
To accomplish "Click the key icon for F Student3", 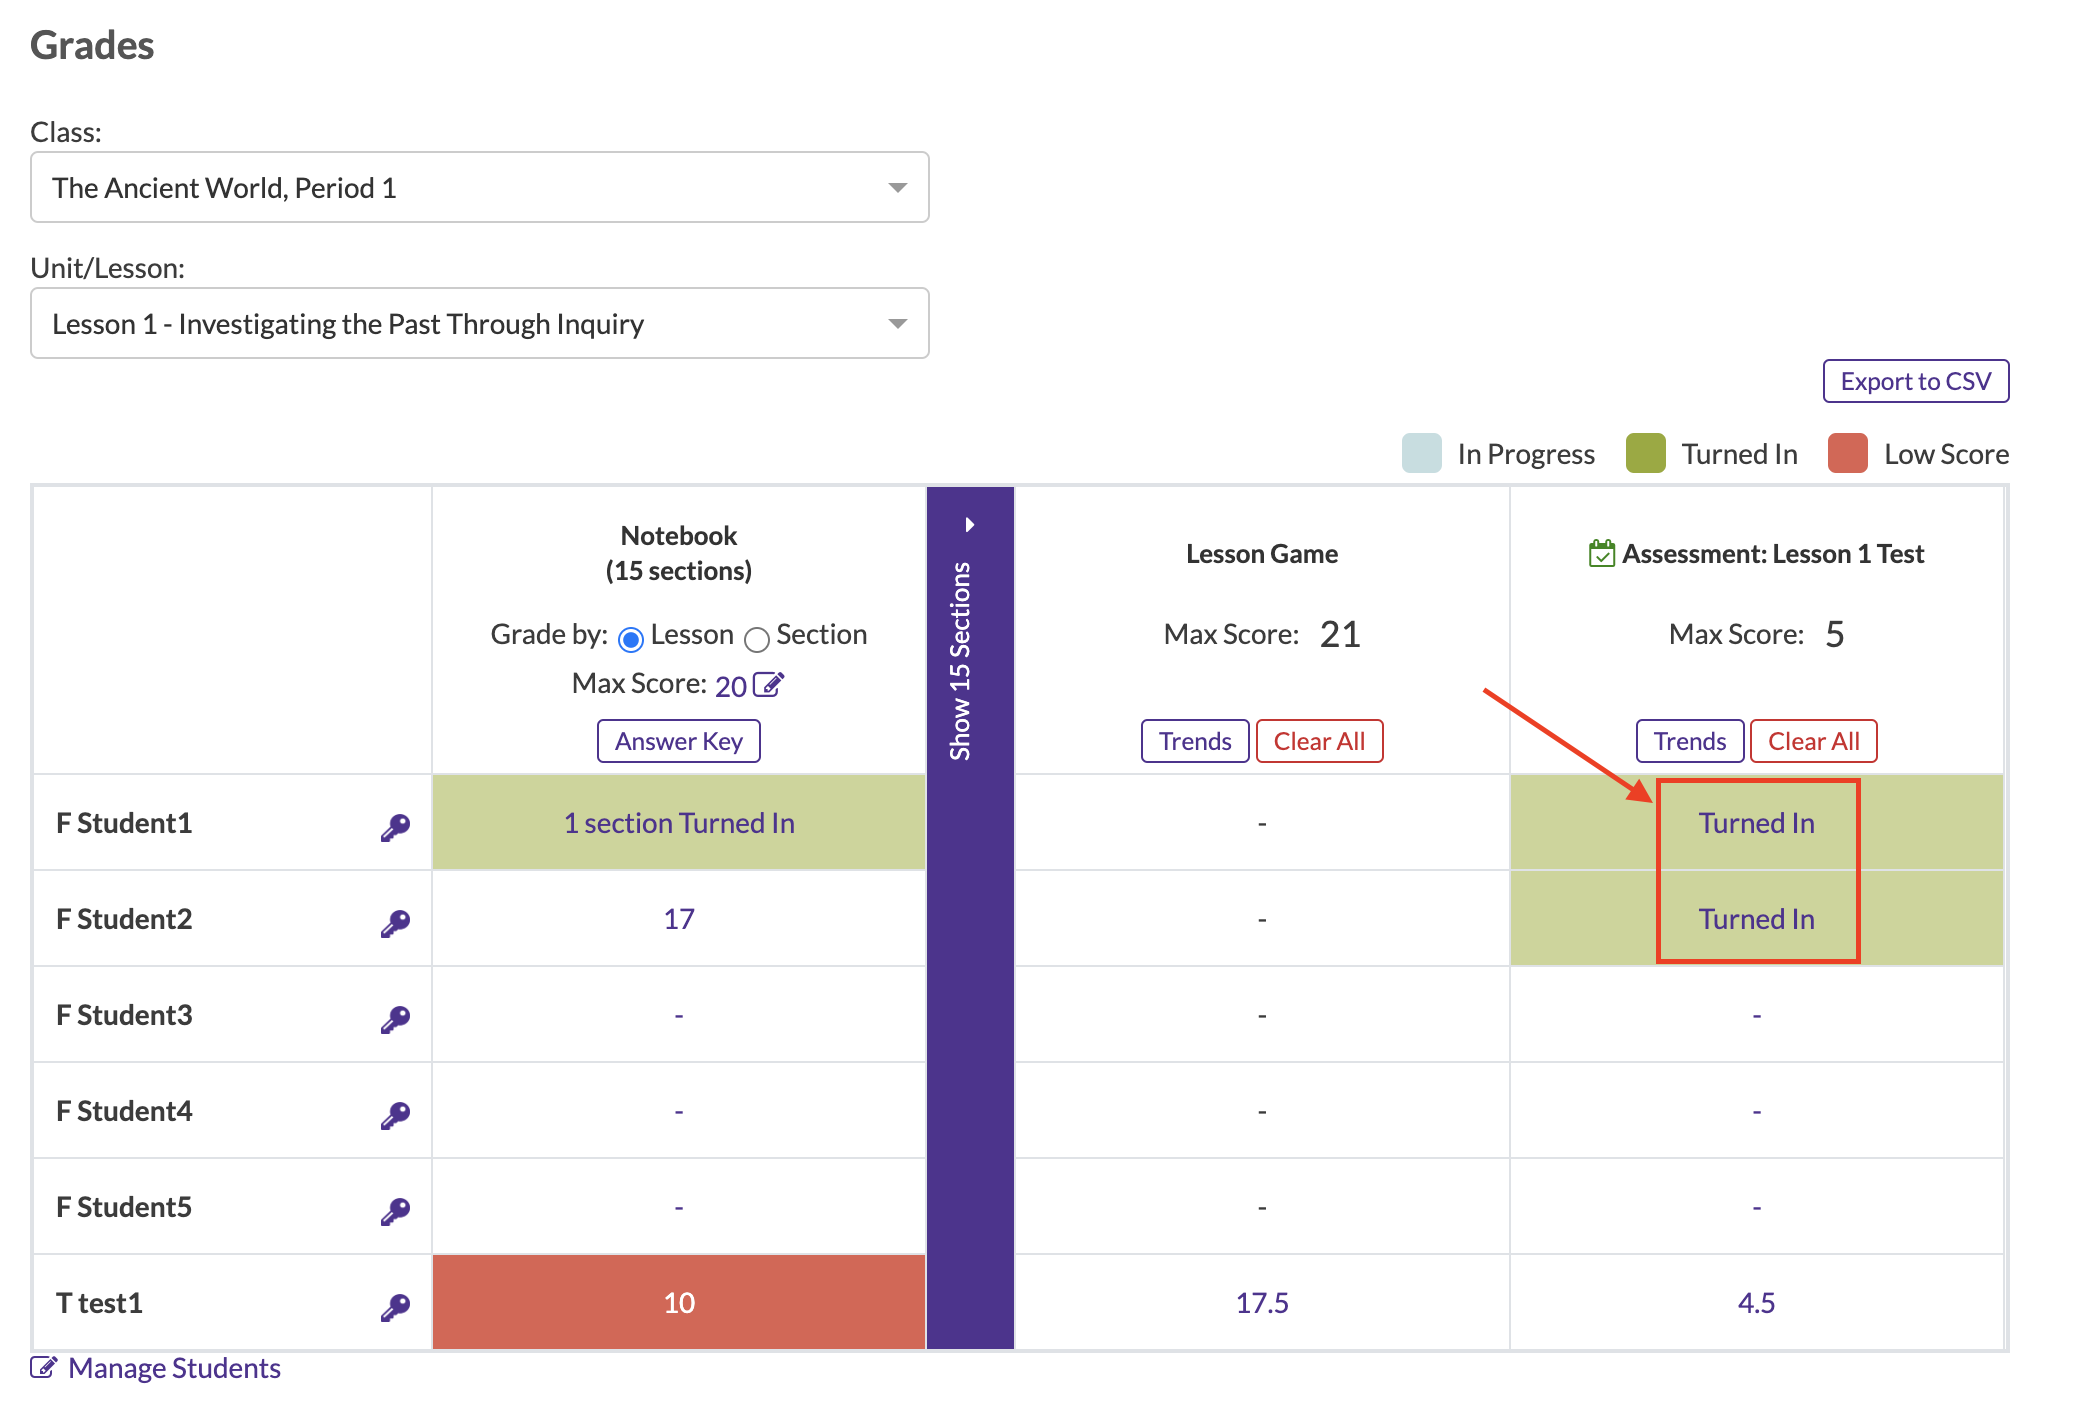I will pyautogui.click(x=395, y=1019).
